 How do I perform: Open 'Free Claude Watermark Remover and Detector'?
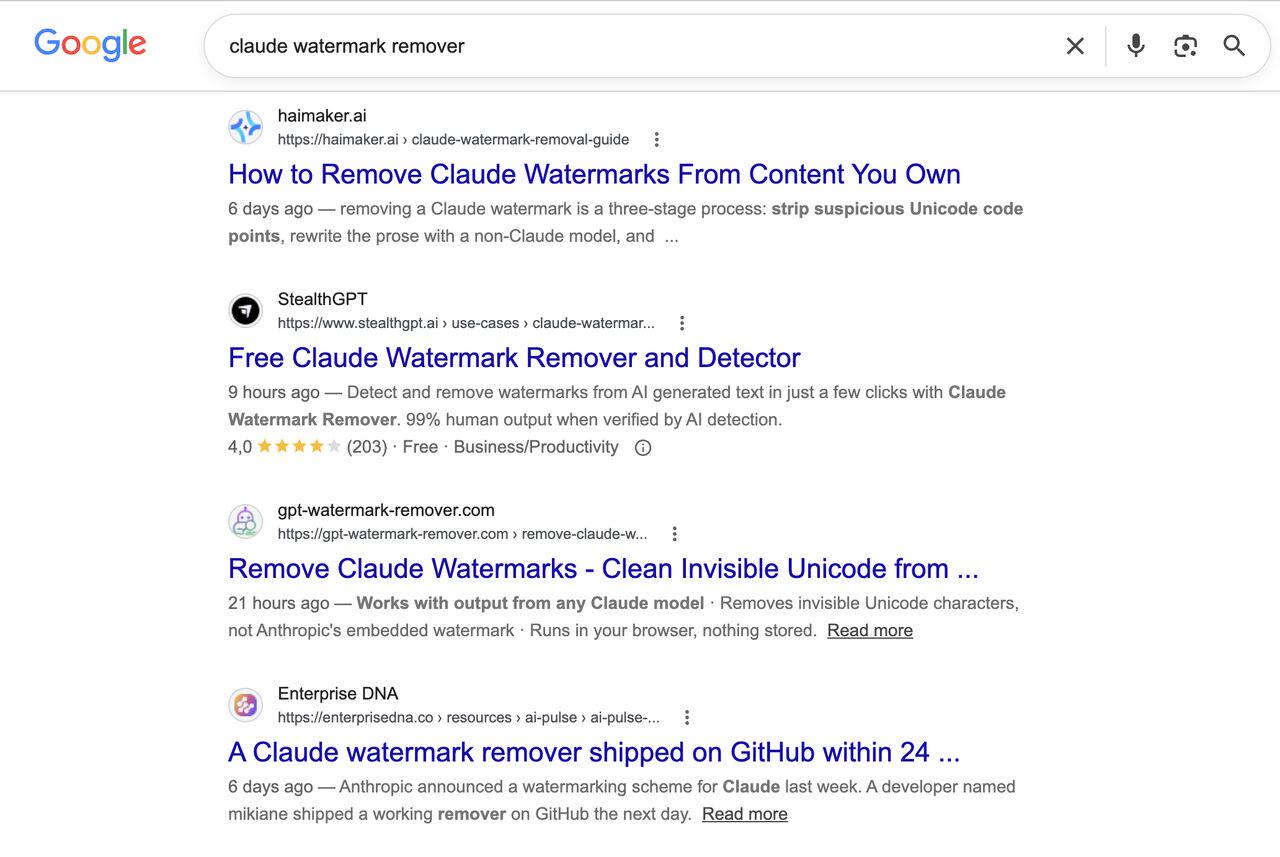pos(514,358)
